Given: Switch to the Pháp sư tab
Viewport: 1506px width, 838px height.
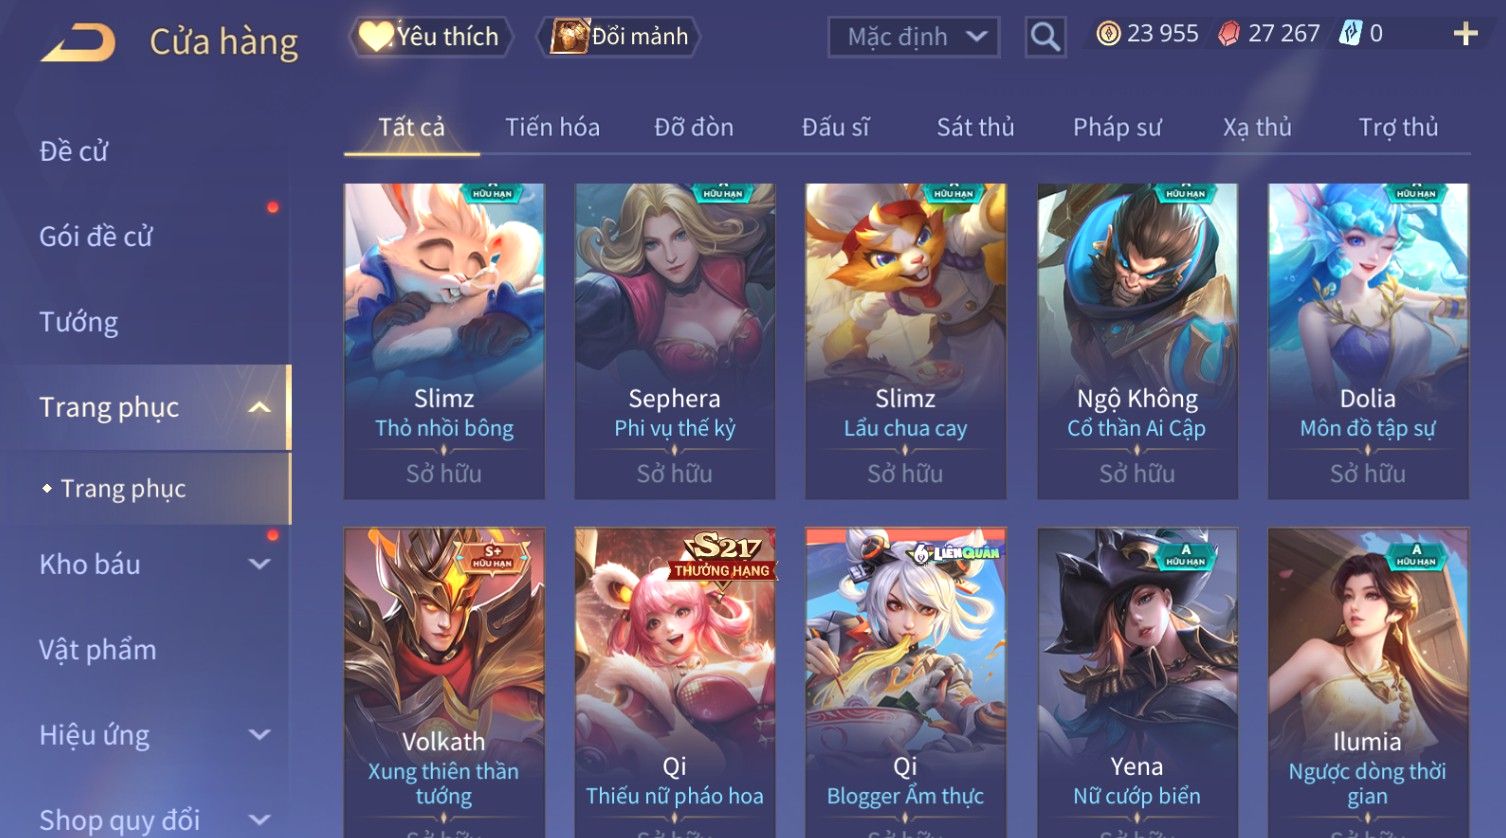Looking at the screenshot, I should point(1117,127).
